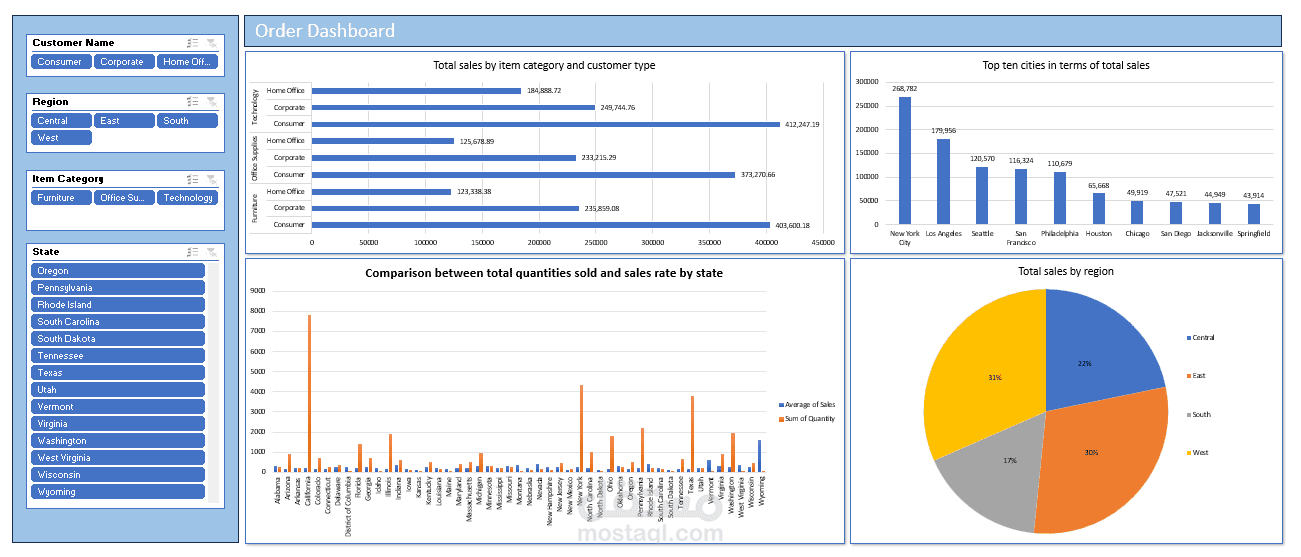This screenshot has height=557, width=1301.
Task: Click Average of Sales legend swatch
Action: (x=781, y=404)
